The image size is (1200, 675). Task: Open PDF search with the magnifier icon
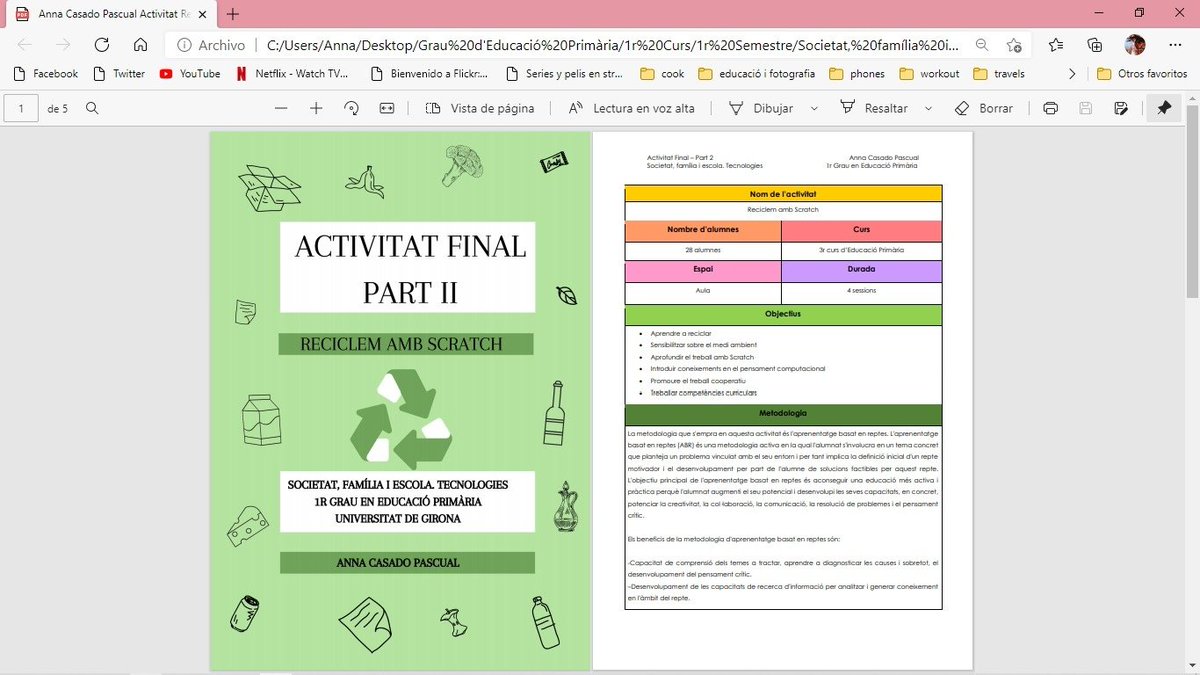point(92,108)
